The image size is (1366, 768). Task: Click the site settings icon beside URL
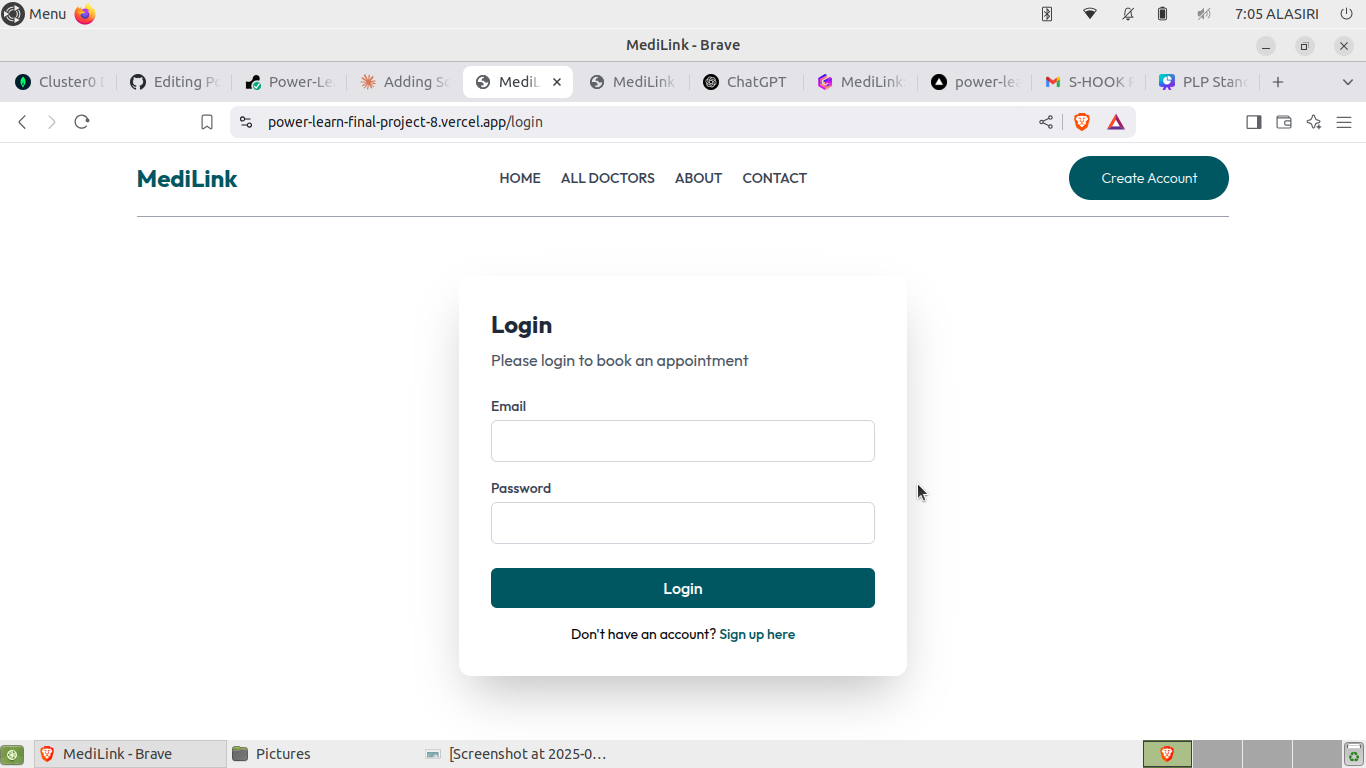(246, 122)
